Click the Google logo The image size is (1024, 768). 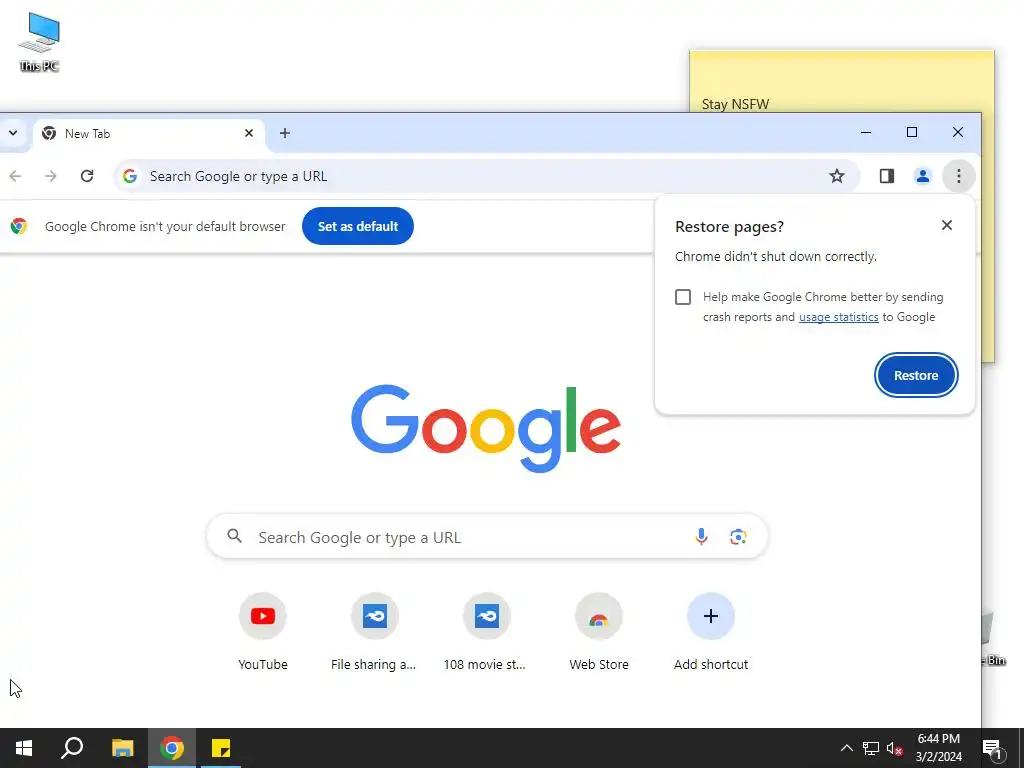click(x=486, y=428)
